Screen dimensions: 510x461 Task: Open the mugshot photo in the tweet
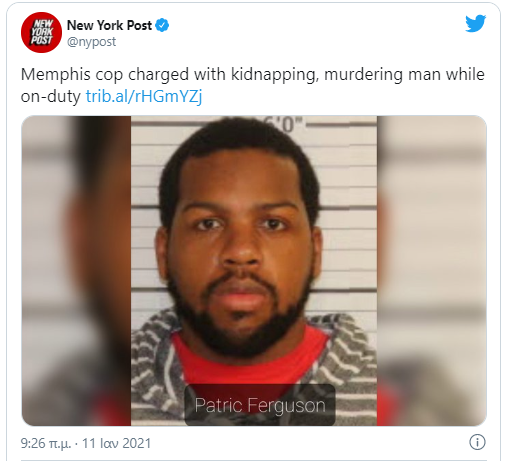tap(254, 271)
